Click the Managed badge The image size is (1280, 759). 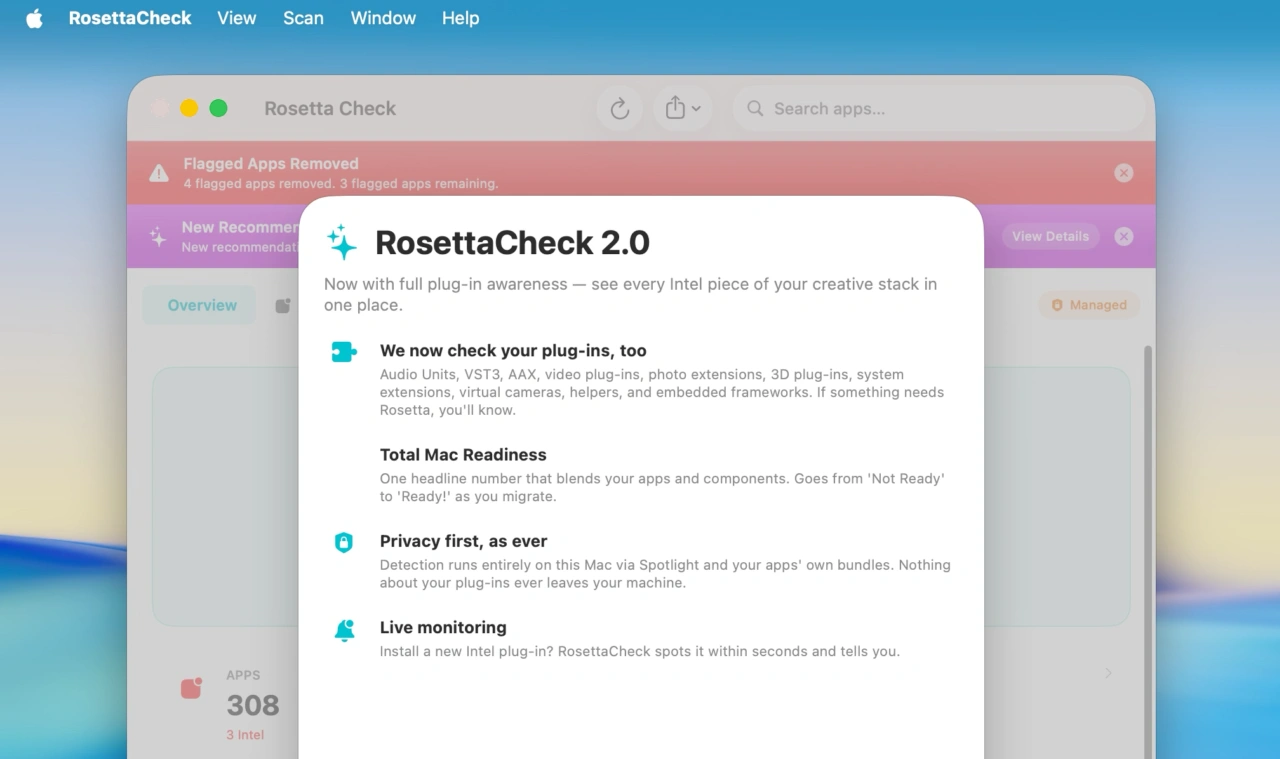pyautogui.click(x=1088, y=305)
